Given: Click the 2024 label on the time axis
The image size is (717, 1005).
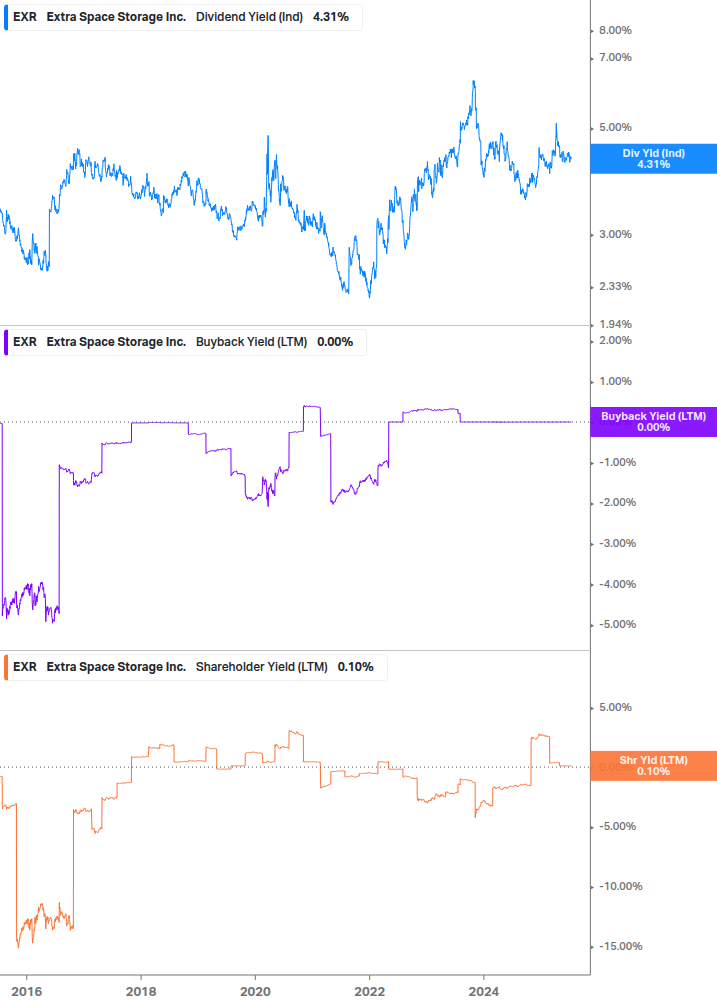Looking at the screenshot, I should (x=484, y=992).
